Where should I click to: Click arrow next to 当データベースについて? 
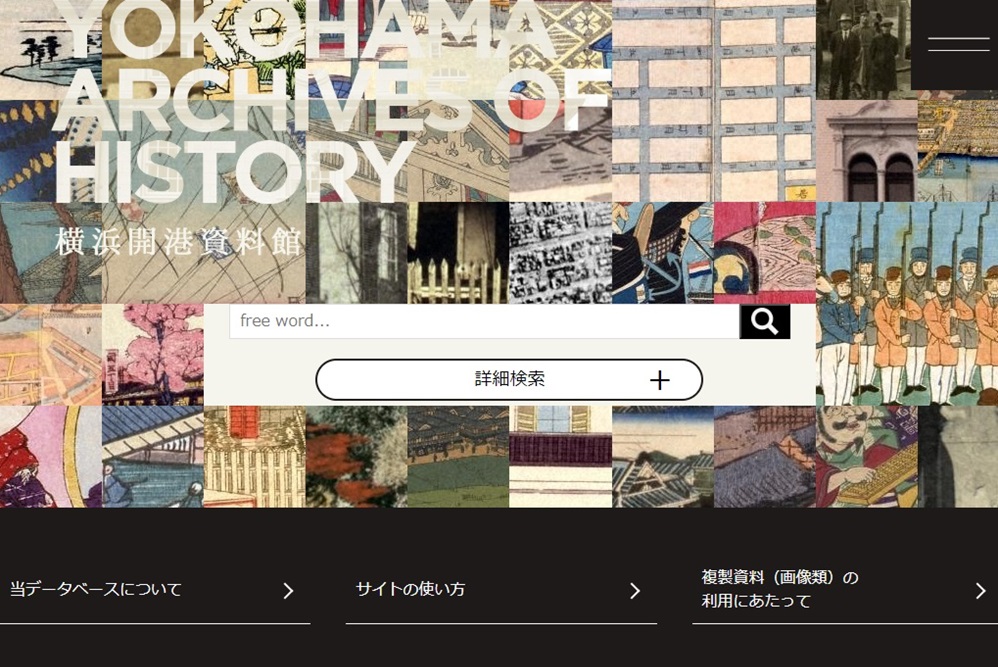click(x=288, y=591)
